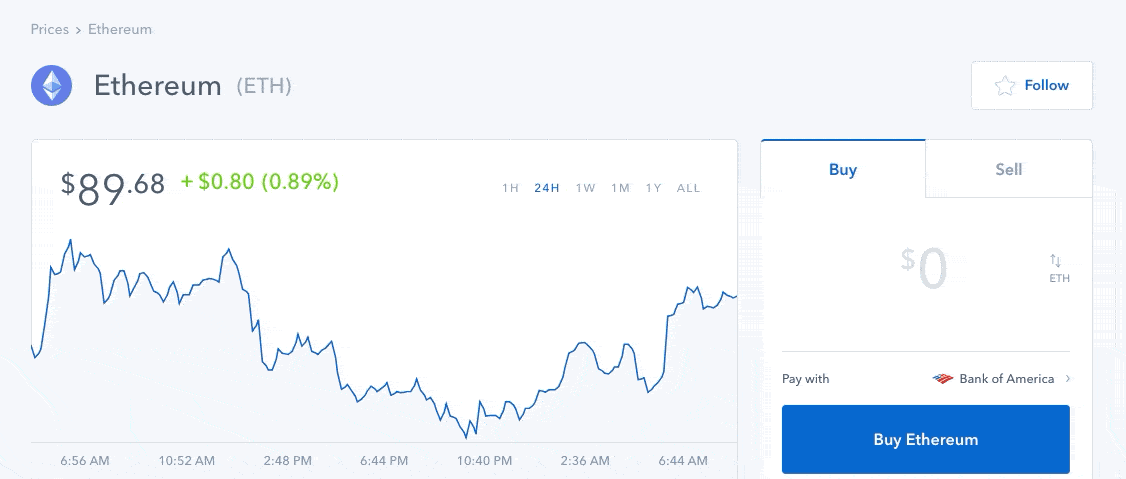Toggle the USD/ETH swap arrows icon
Image resolution: width=1126 pixels, height=479 pixels.
1055,260
